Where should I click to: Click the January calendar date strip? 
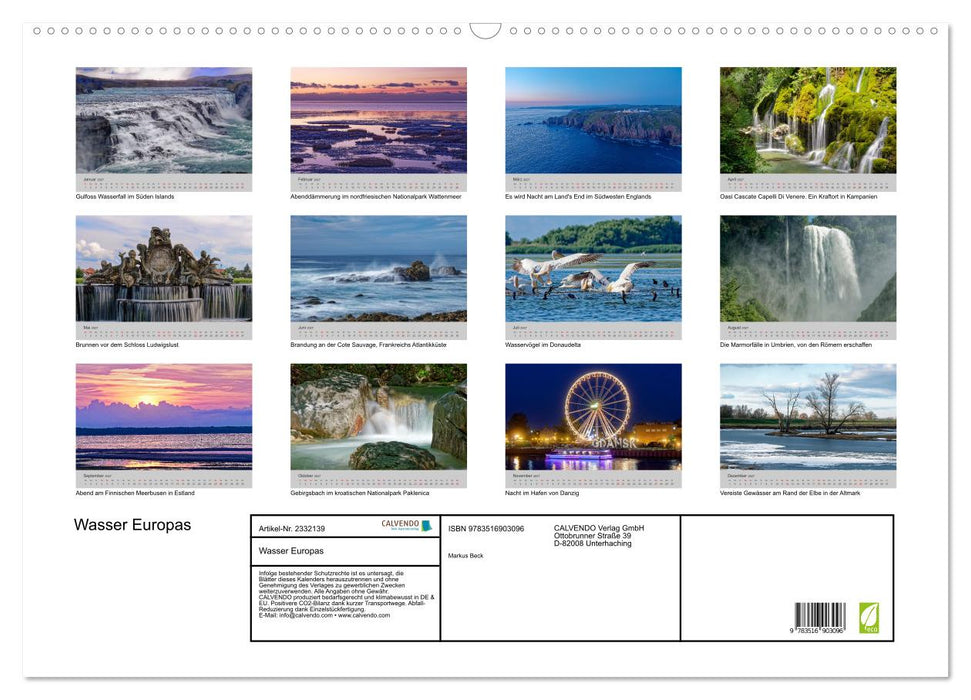pyautogui.click(x=163, y=183)
